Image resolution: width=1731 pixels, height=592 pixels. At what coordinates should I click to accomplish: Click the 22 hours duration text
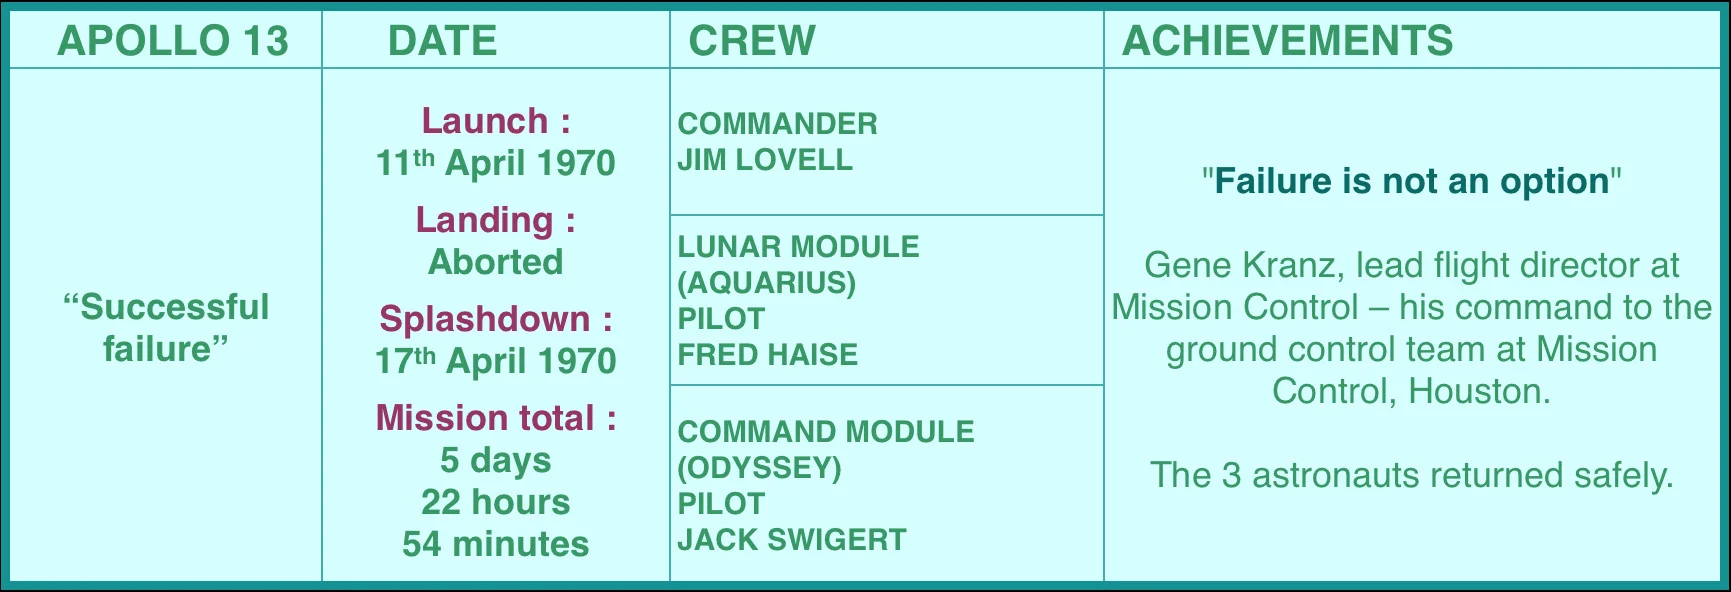click(496, 502)
